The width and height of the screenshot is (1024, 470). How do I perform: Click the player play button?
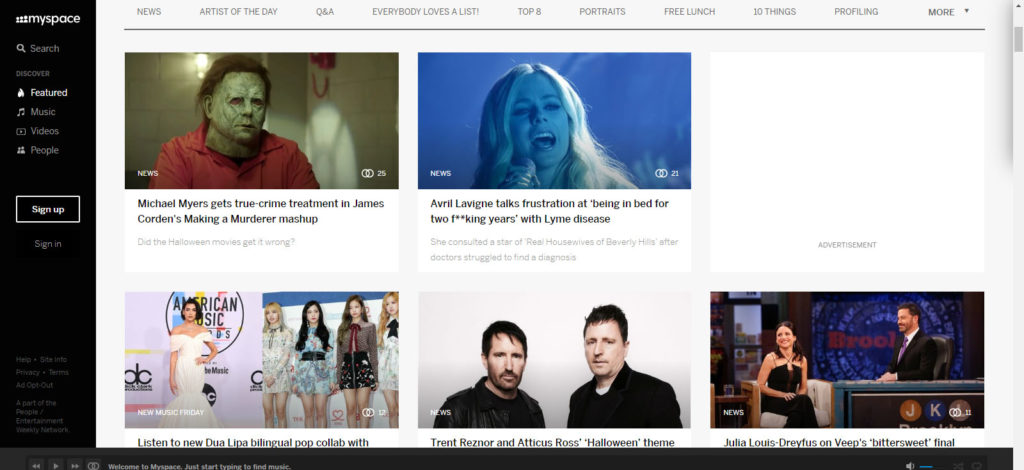[56, 465]
